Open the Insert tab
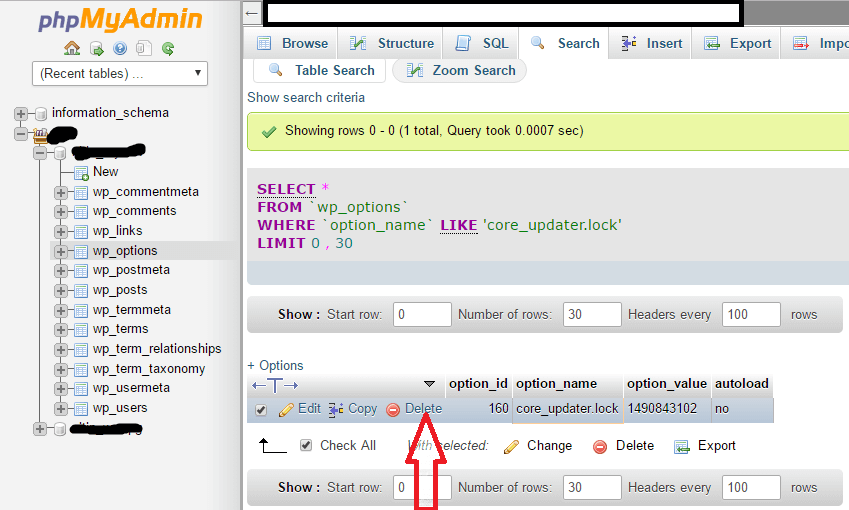The width and height of the screenshot is (849, 510). click(x=651, y=43)
